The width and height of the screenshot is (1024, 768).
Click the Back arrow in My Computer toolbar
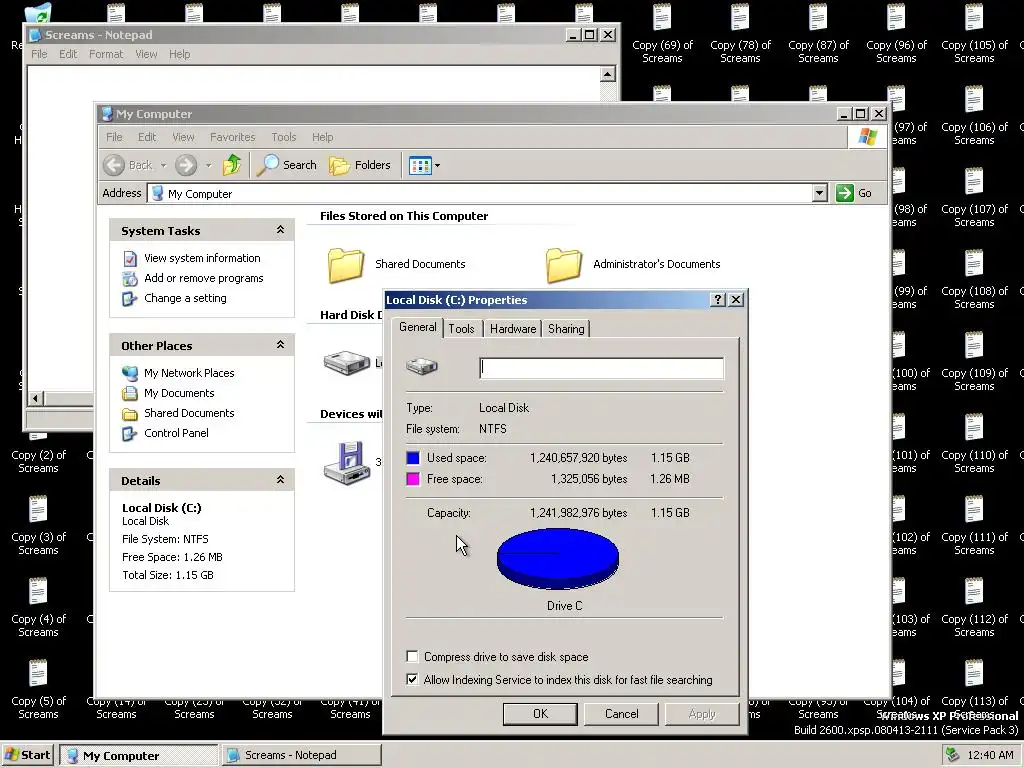[114, 165]
